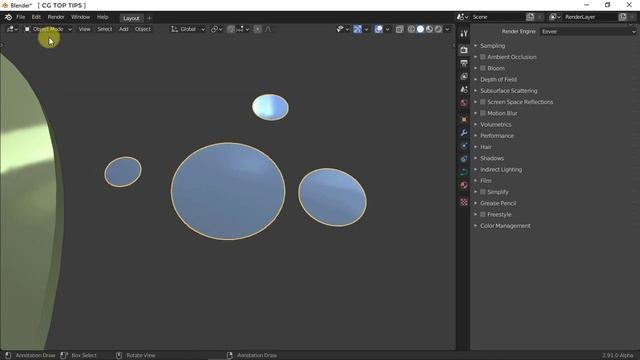This screenshot has width=640, height=360.
Task: Enable Freestyle checkbox
Action: coord(483,214)
